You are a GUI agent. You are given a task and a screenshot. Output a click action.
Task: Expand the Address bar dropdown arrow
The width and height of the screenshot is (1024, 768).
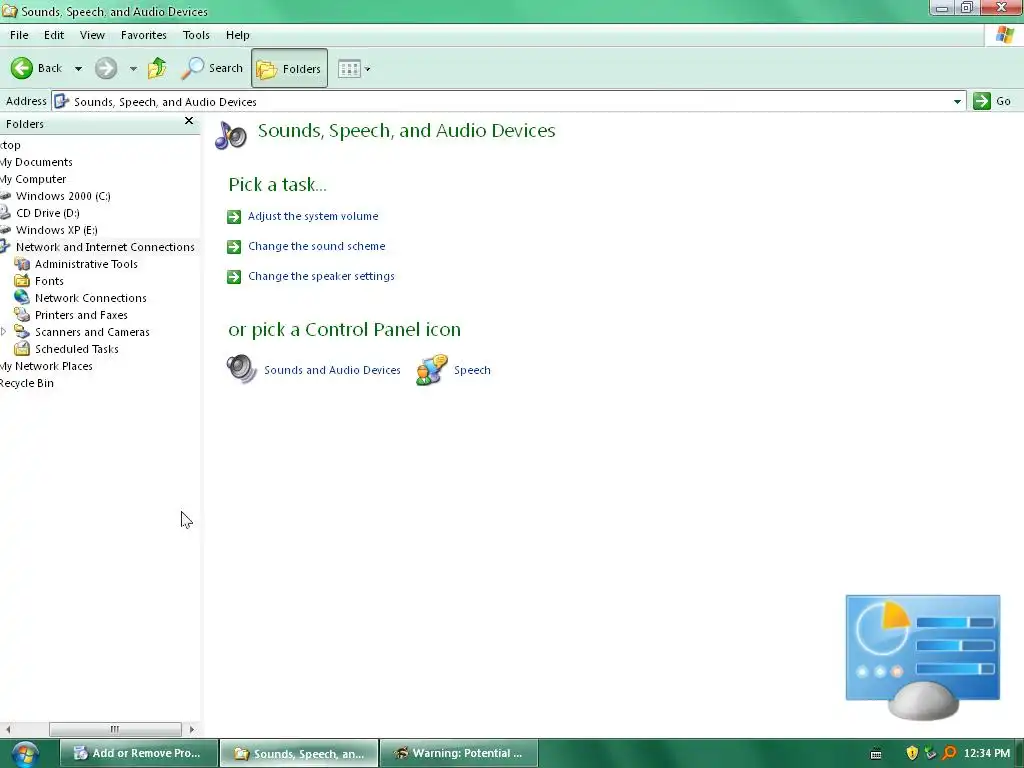click(x=957, y=102)
